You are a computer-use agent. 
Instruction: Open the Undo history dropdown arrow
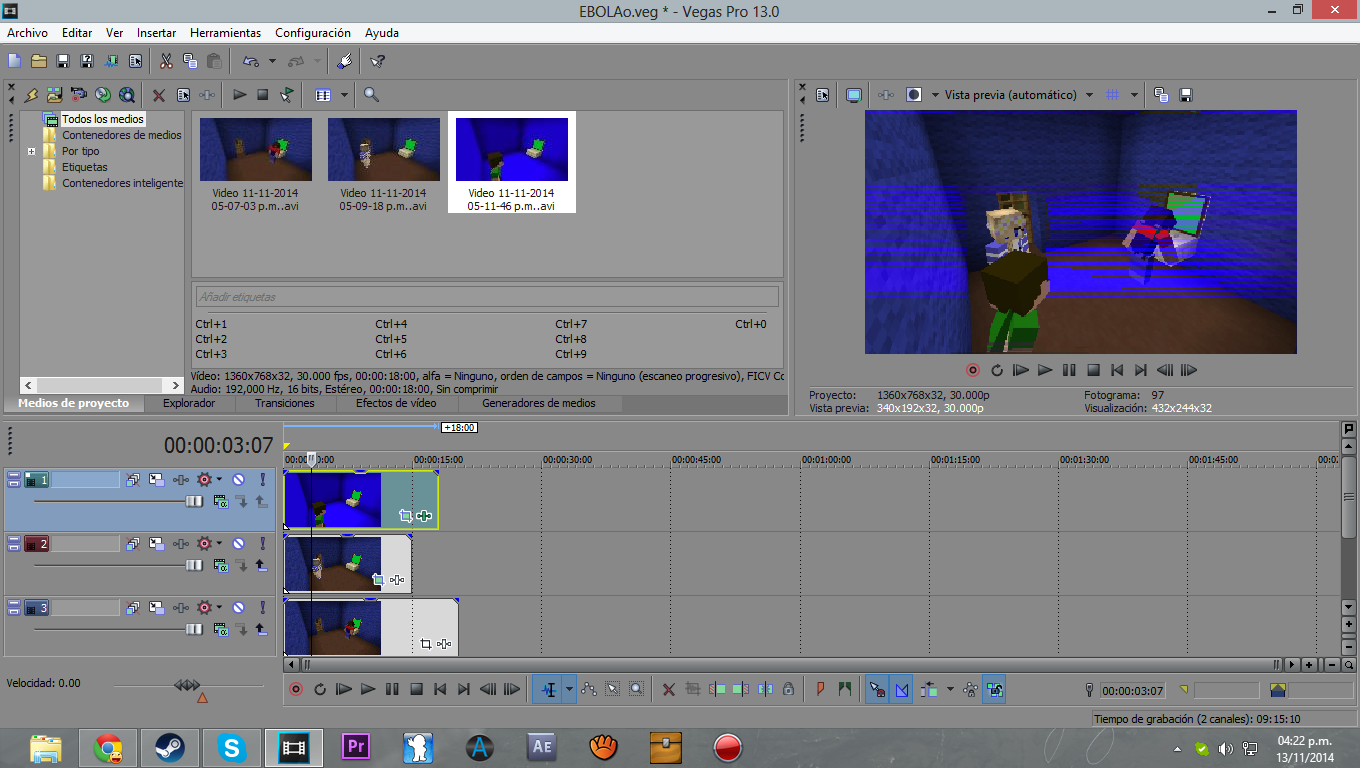pyautogui.click(x=273, y=61)
